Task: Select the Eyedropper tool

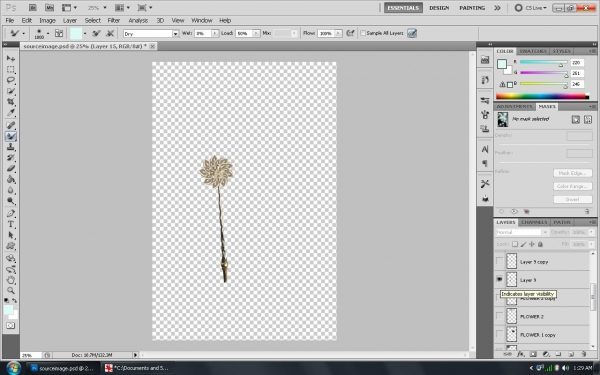Action: click(x=11, y=112)
